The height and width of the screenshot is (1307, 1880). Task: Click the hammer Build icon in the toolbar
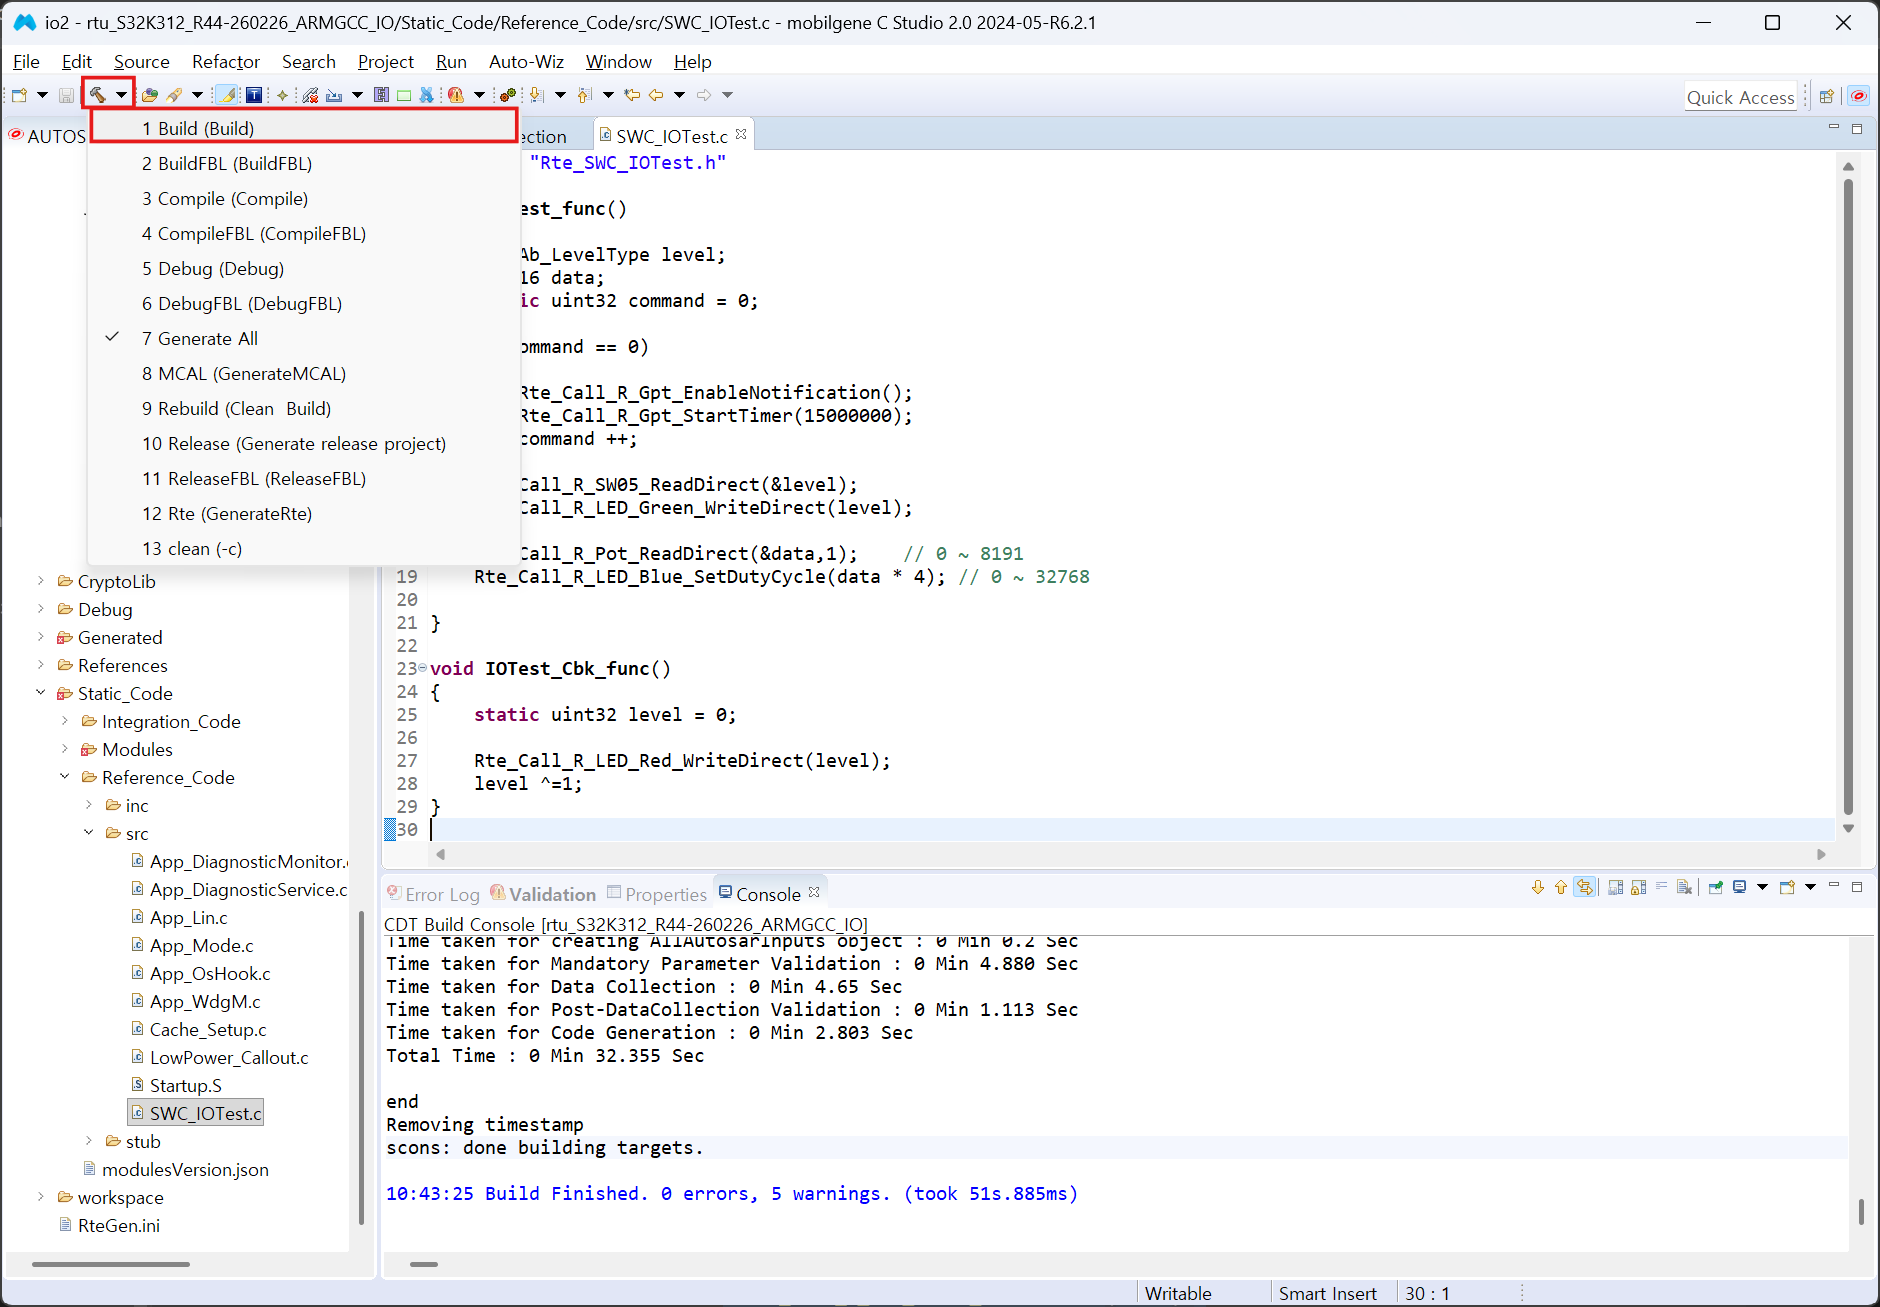pos(98,95)
